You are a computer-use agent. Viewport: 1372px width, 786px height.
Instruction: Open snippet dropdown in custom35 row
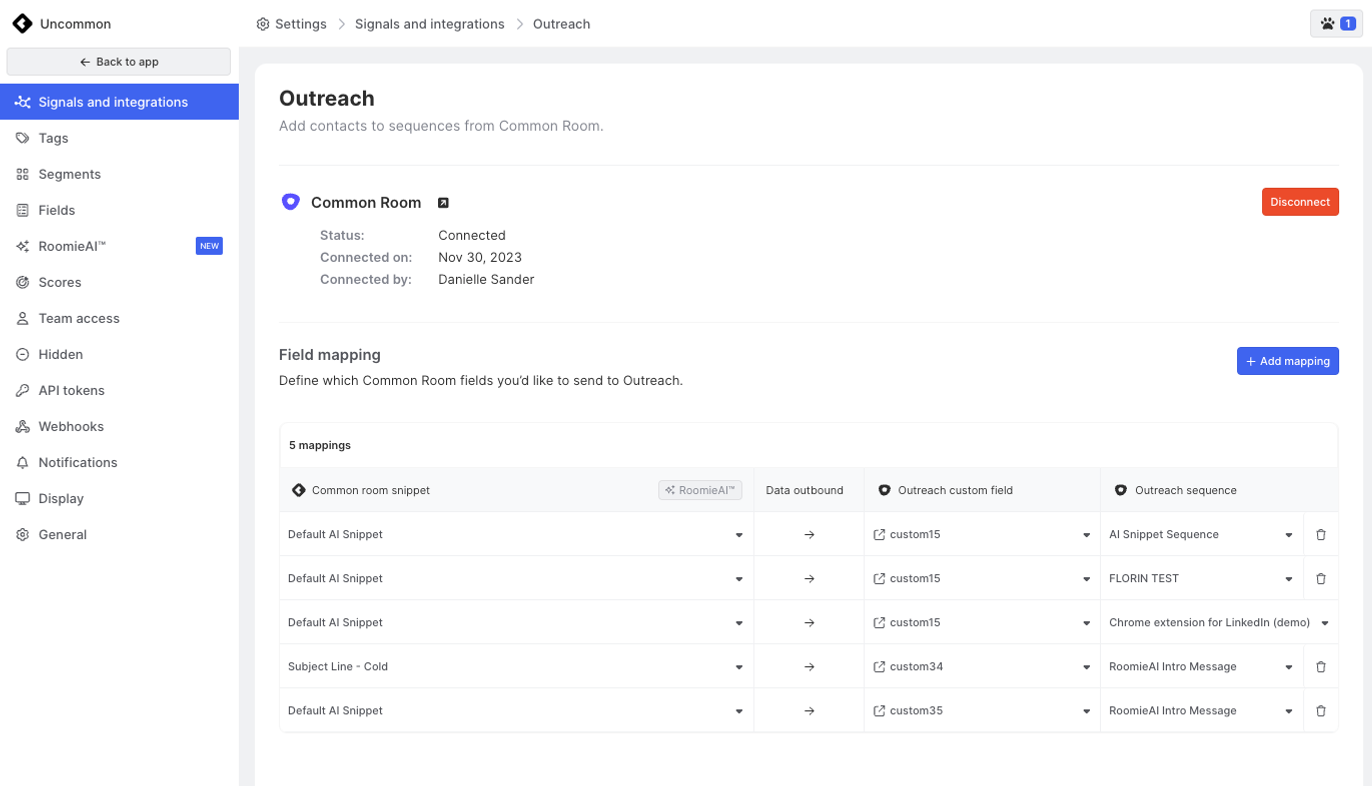516,711
